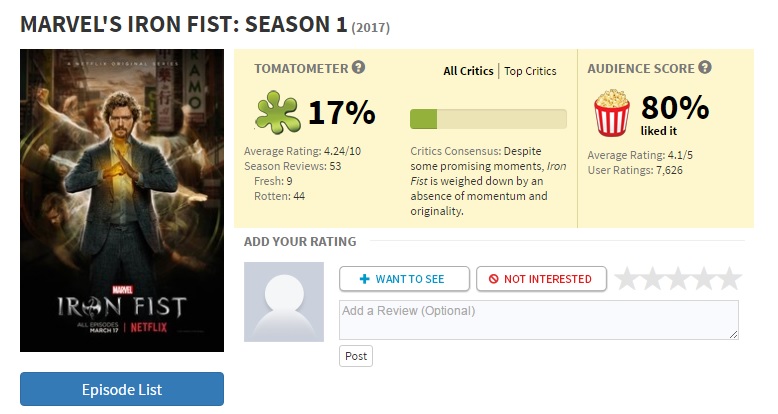
Task: Rate one star with the first star
Action: coord(627,279)
